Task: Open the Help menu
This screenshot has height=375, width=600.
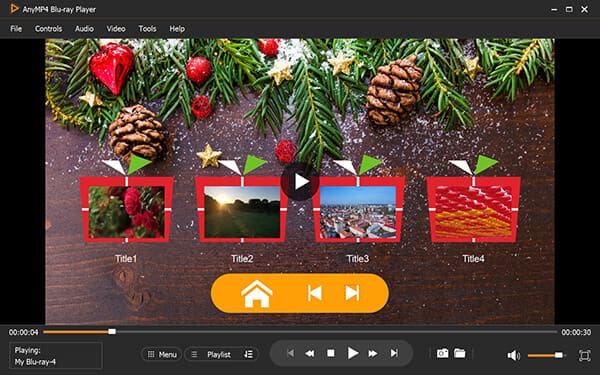Action: pyautogui.click(x=177, y=29)
